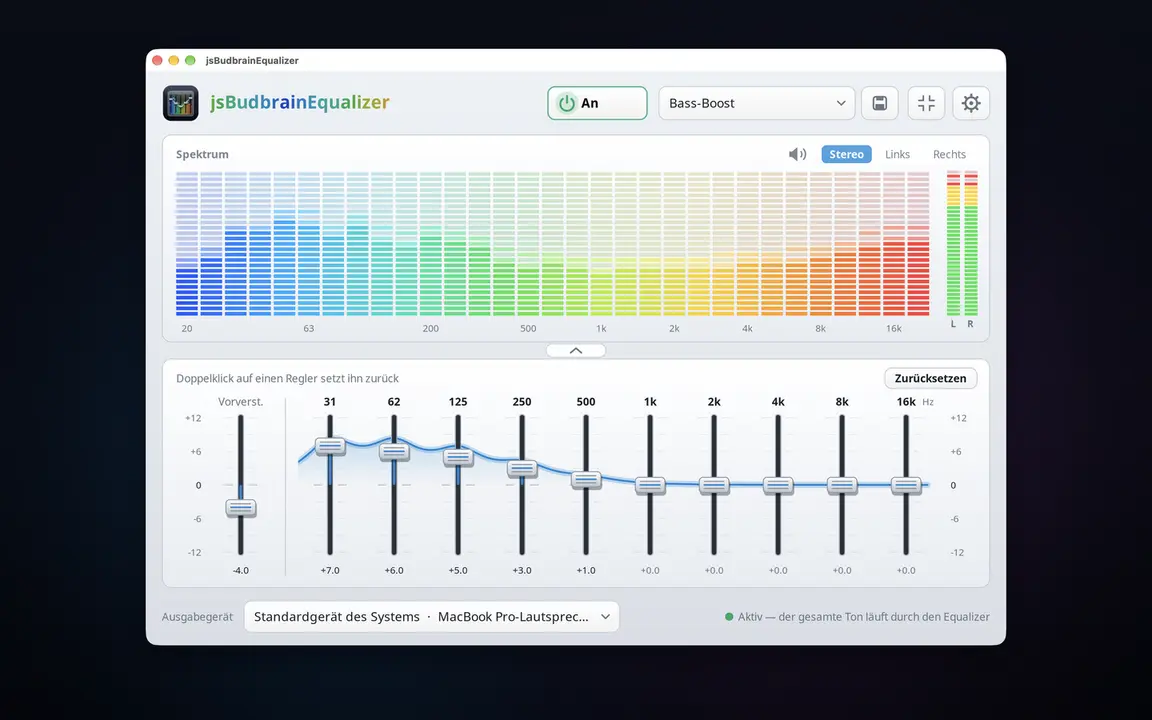Click the Vorverst. preamp slider handle
This screenshot has width=1152, height=720.
click(240, 508)
